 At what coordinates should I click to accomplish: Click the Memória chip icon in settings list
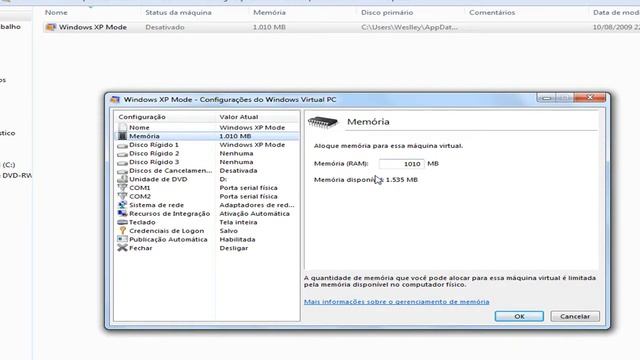pos(122,136)
